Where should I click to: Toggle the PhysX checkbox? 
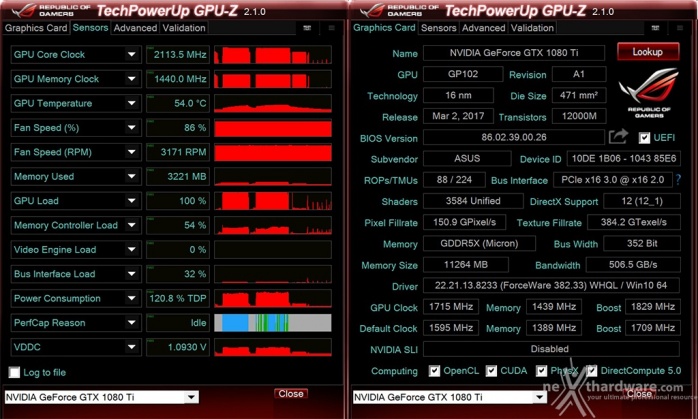(x=541, y=370)
